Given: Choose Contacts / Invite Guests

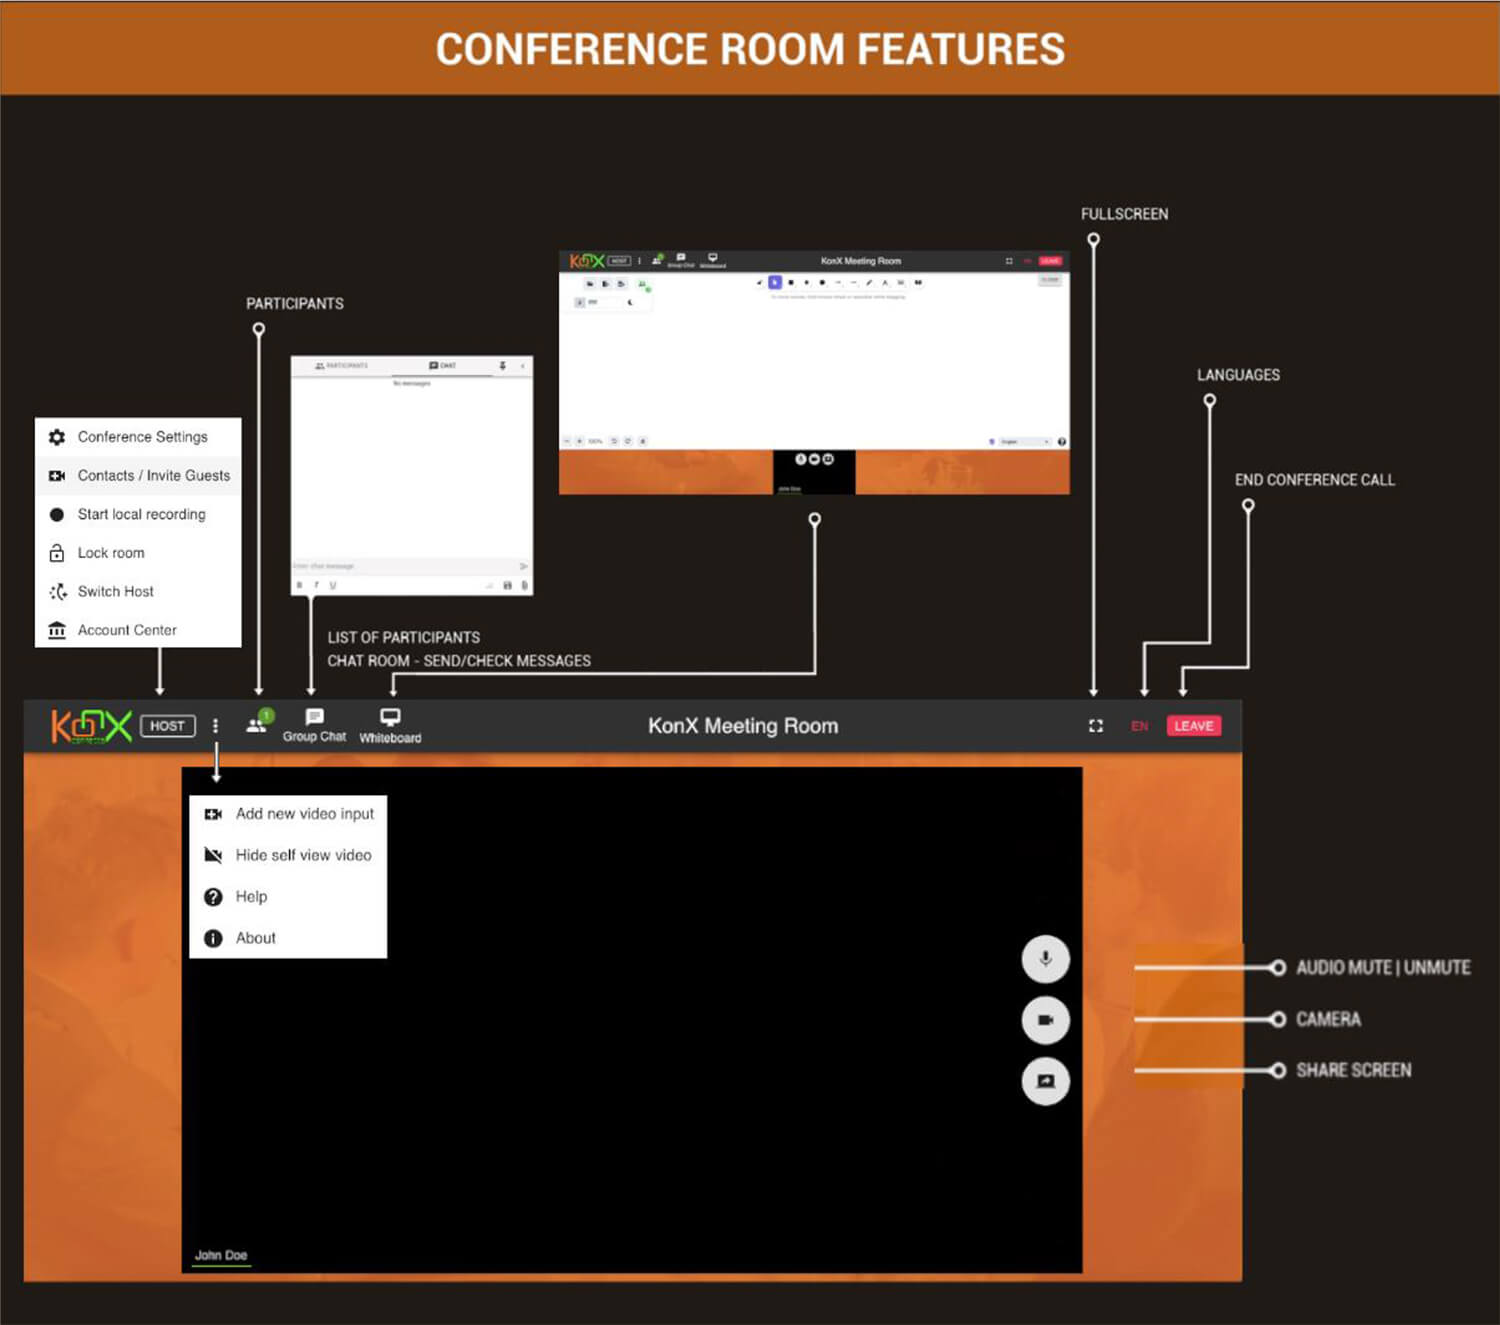Looking at the screenshot, I should [153, 476].
